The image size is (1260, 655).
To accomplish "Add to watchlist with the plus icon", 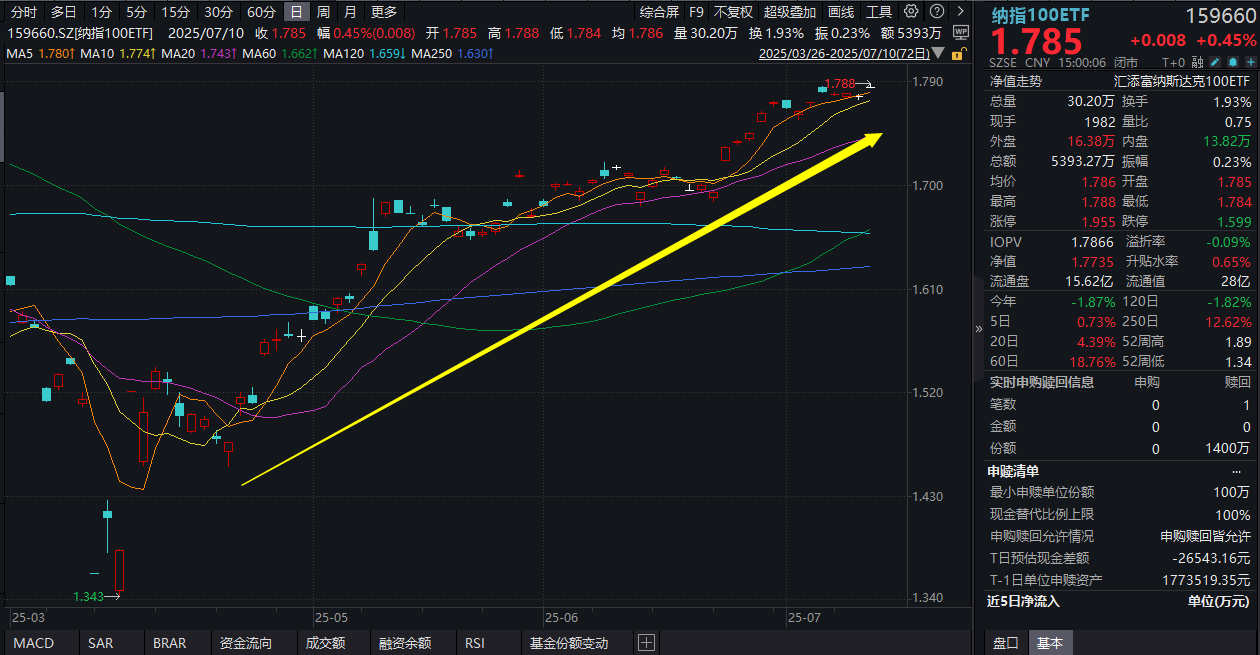I will (1251, 62).
